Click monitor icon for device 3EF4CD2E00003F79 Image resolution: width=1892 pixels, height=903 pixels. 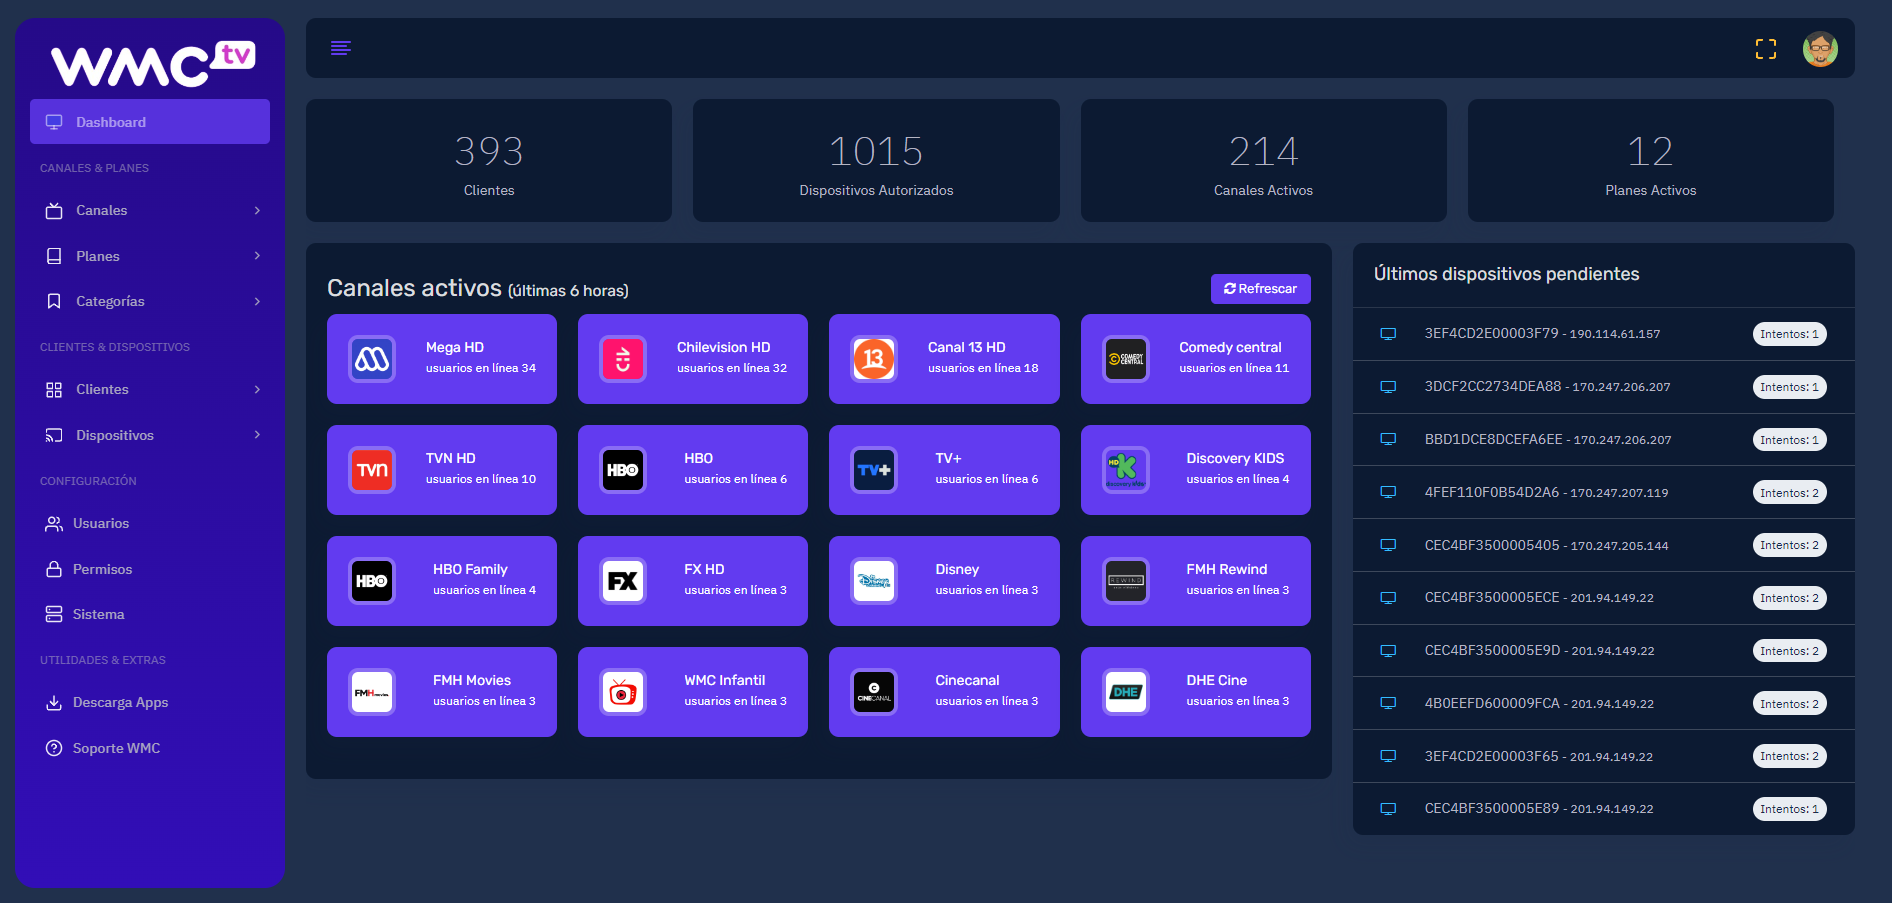[1388, 334]
